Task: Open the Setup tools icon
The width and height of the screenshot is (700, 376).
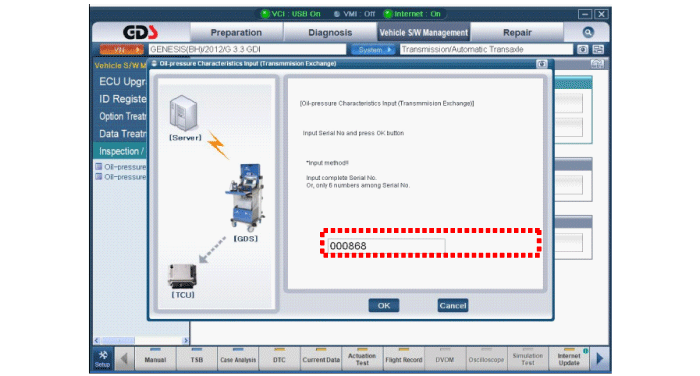Action: (x=103, y=359)
